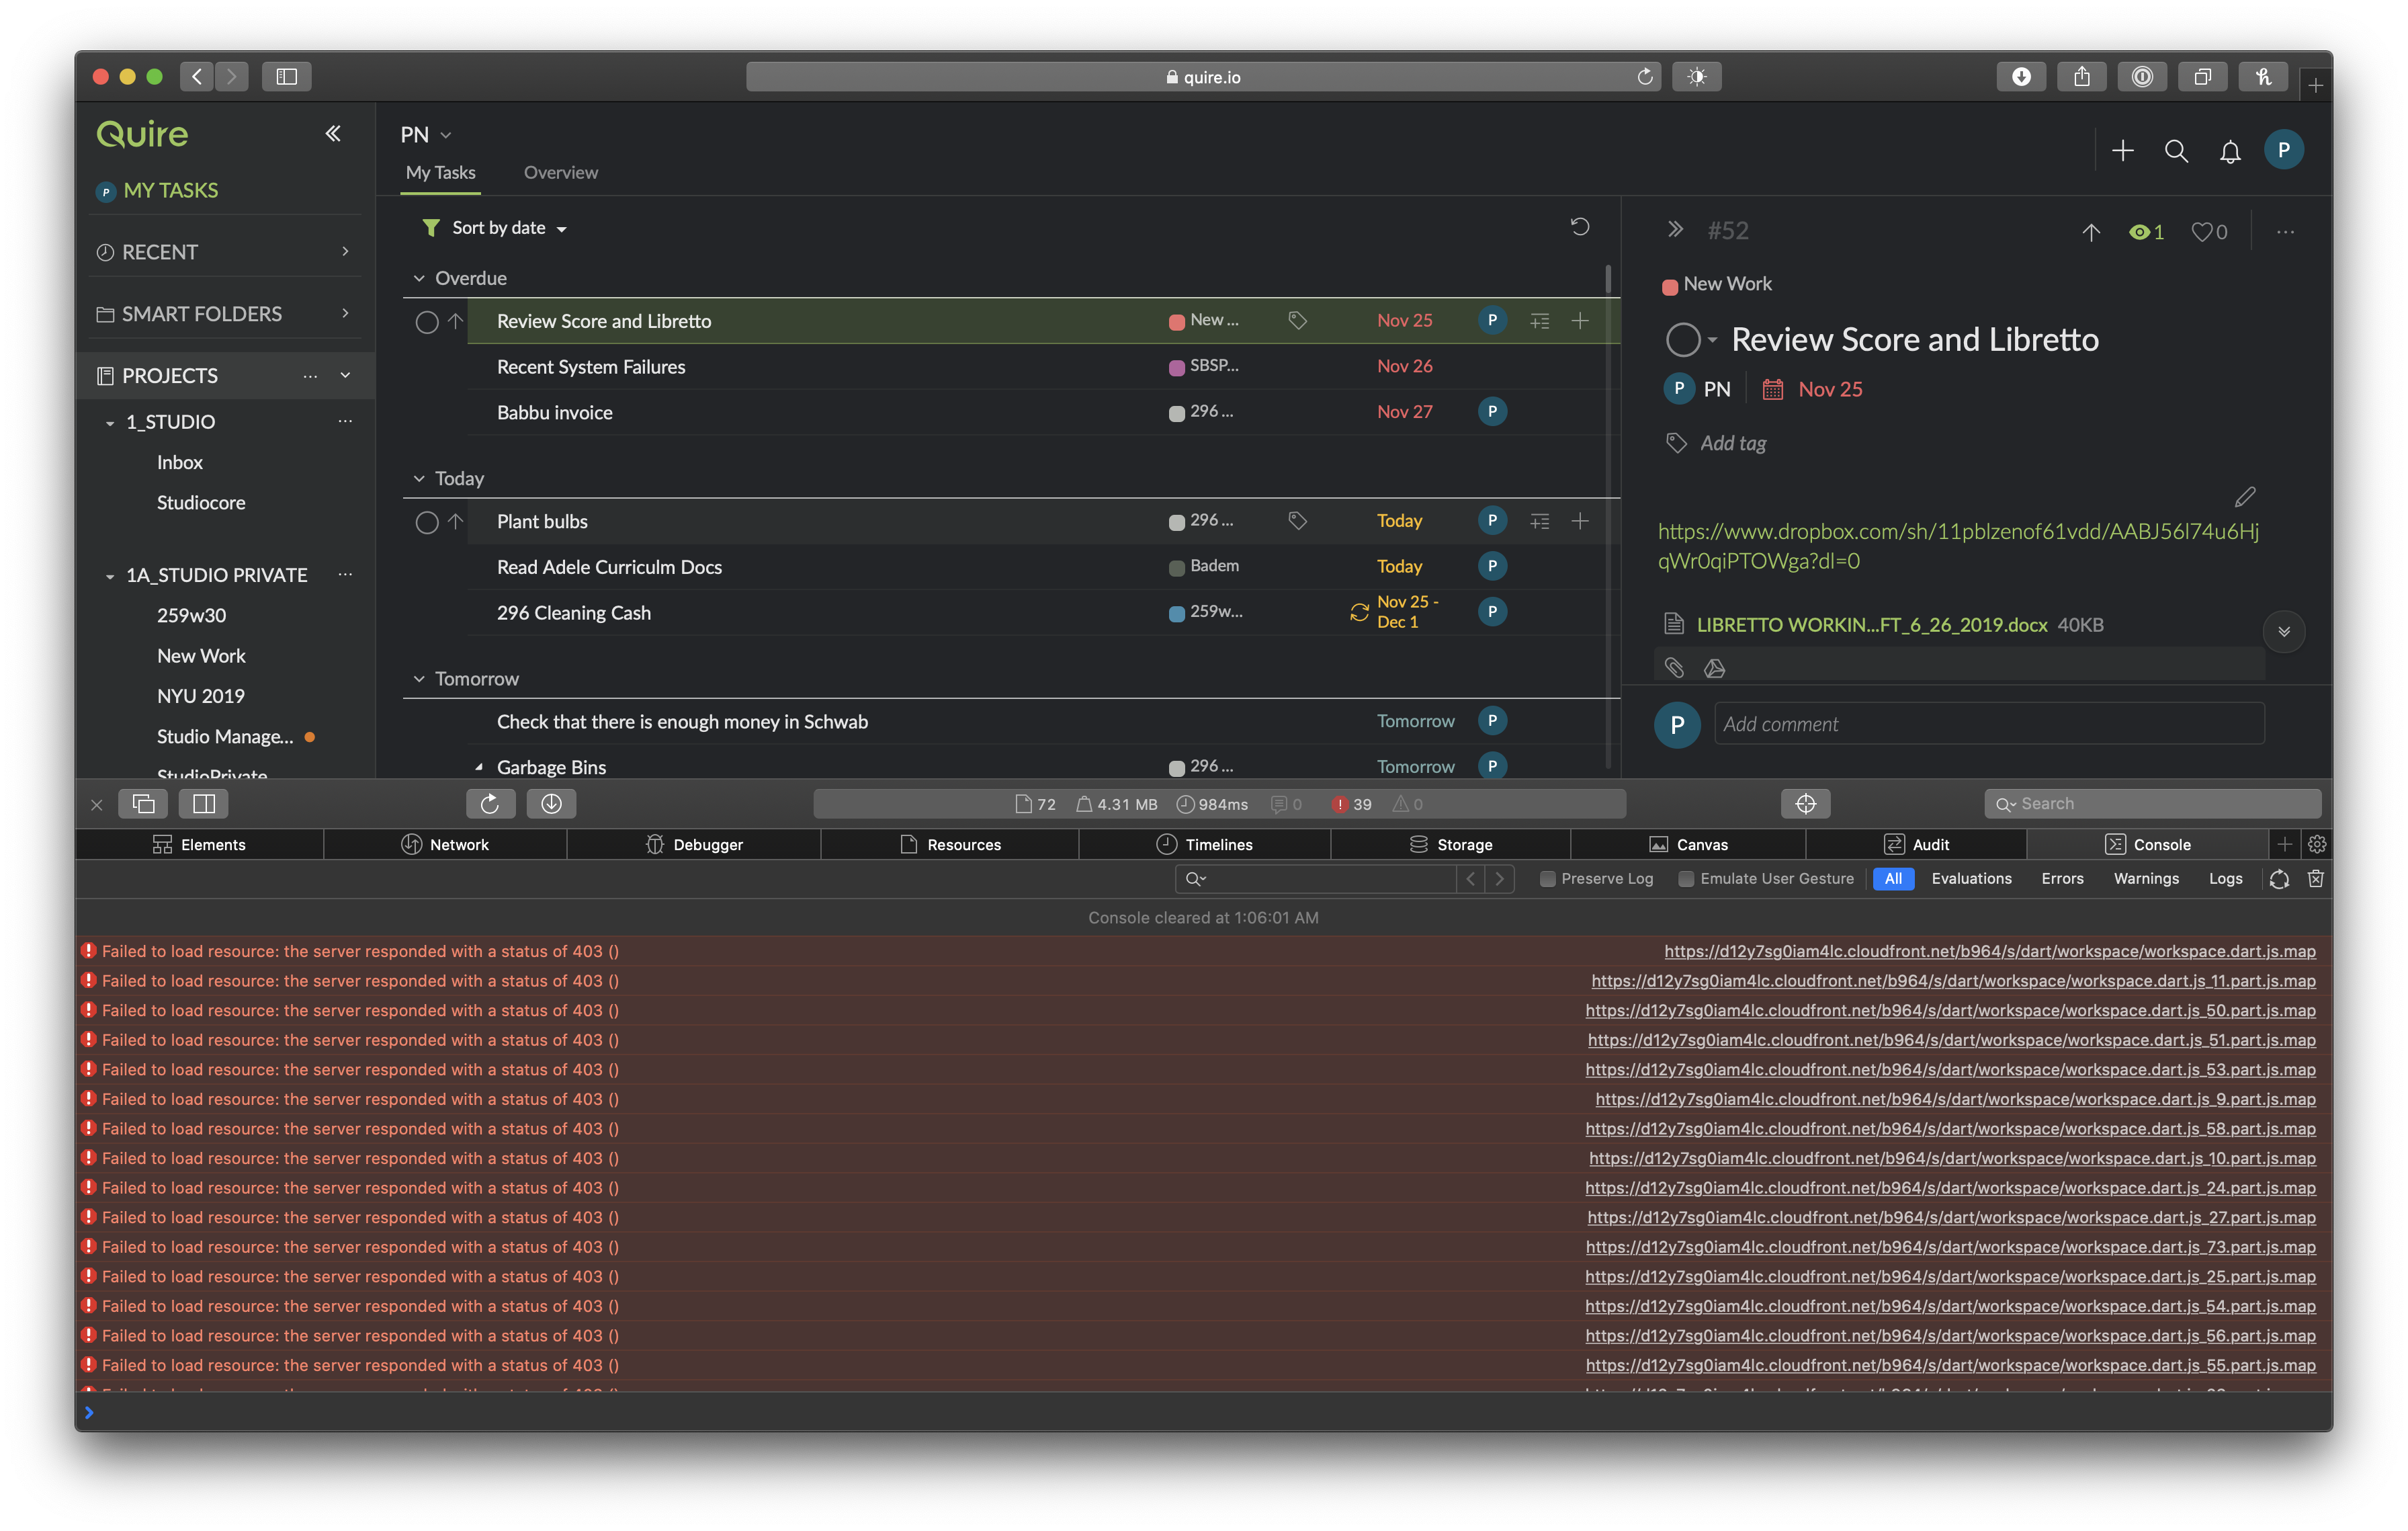Collapse the 1A_STUDIO PRIVATE project tree
The height and width of the screenshot is (1531, 2408).
point(110,576)
